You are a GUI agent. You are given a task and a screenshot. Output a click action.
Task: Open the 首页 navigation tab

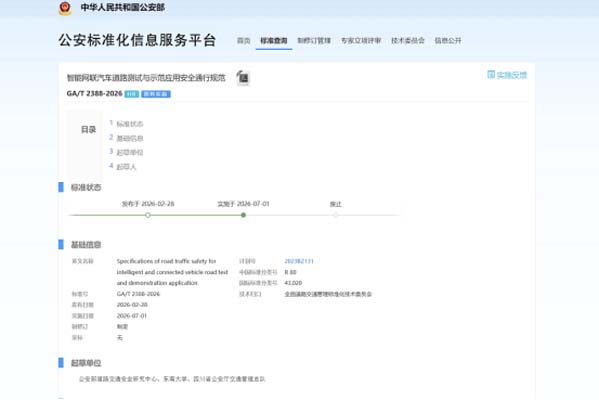point(243,40)
